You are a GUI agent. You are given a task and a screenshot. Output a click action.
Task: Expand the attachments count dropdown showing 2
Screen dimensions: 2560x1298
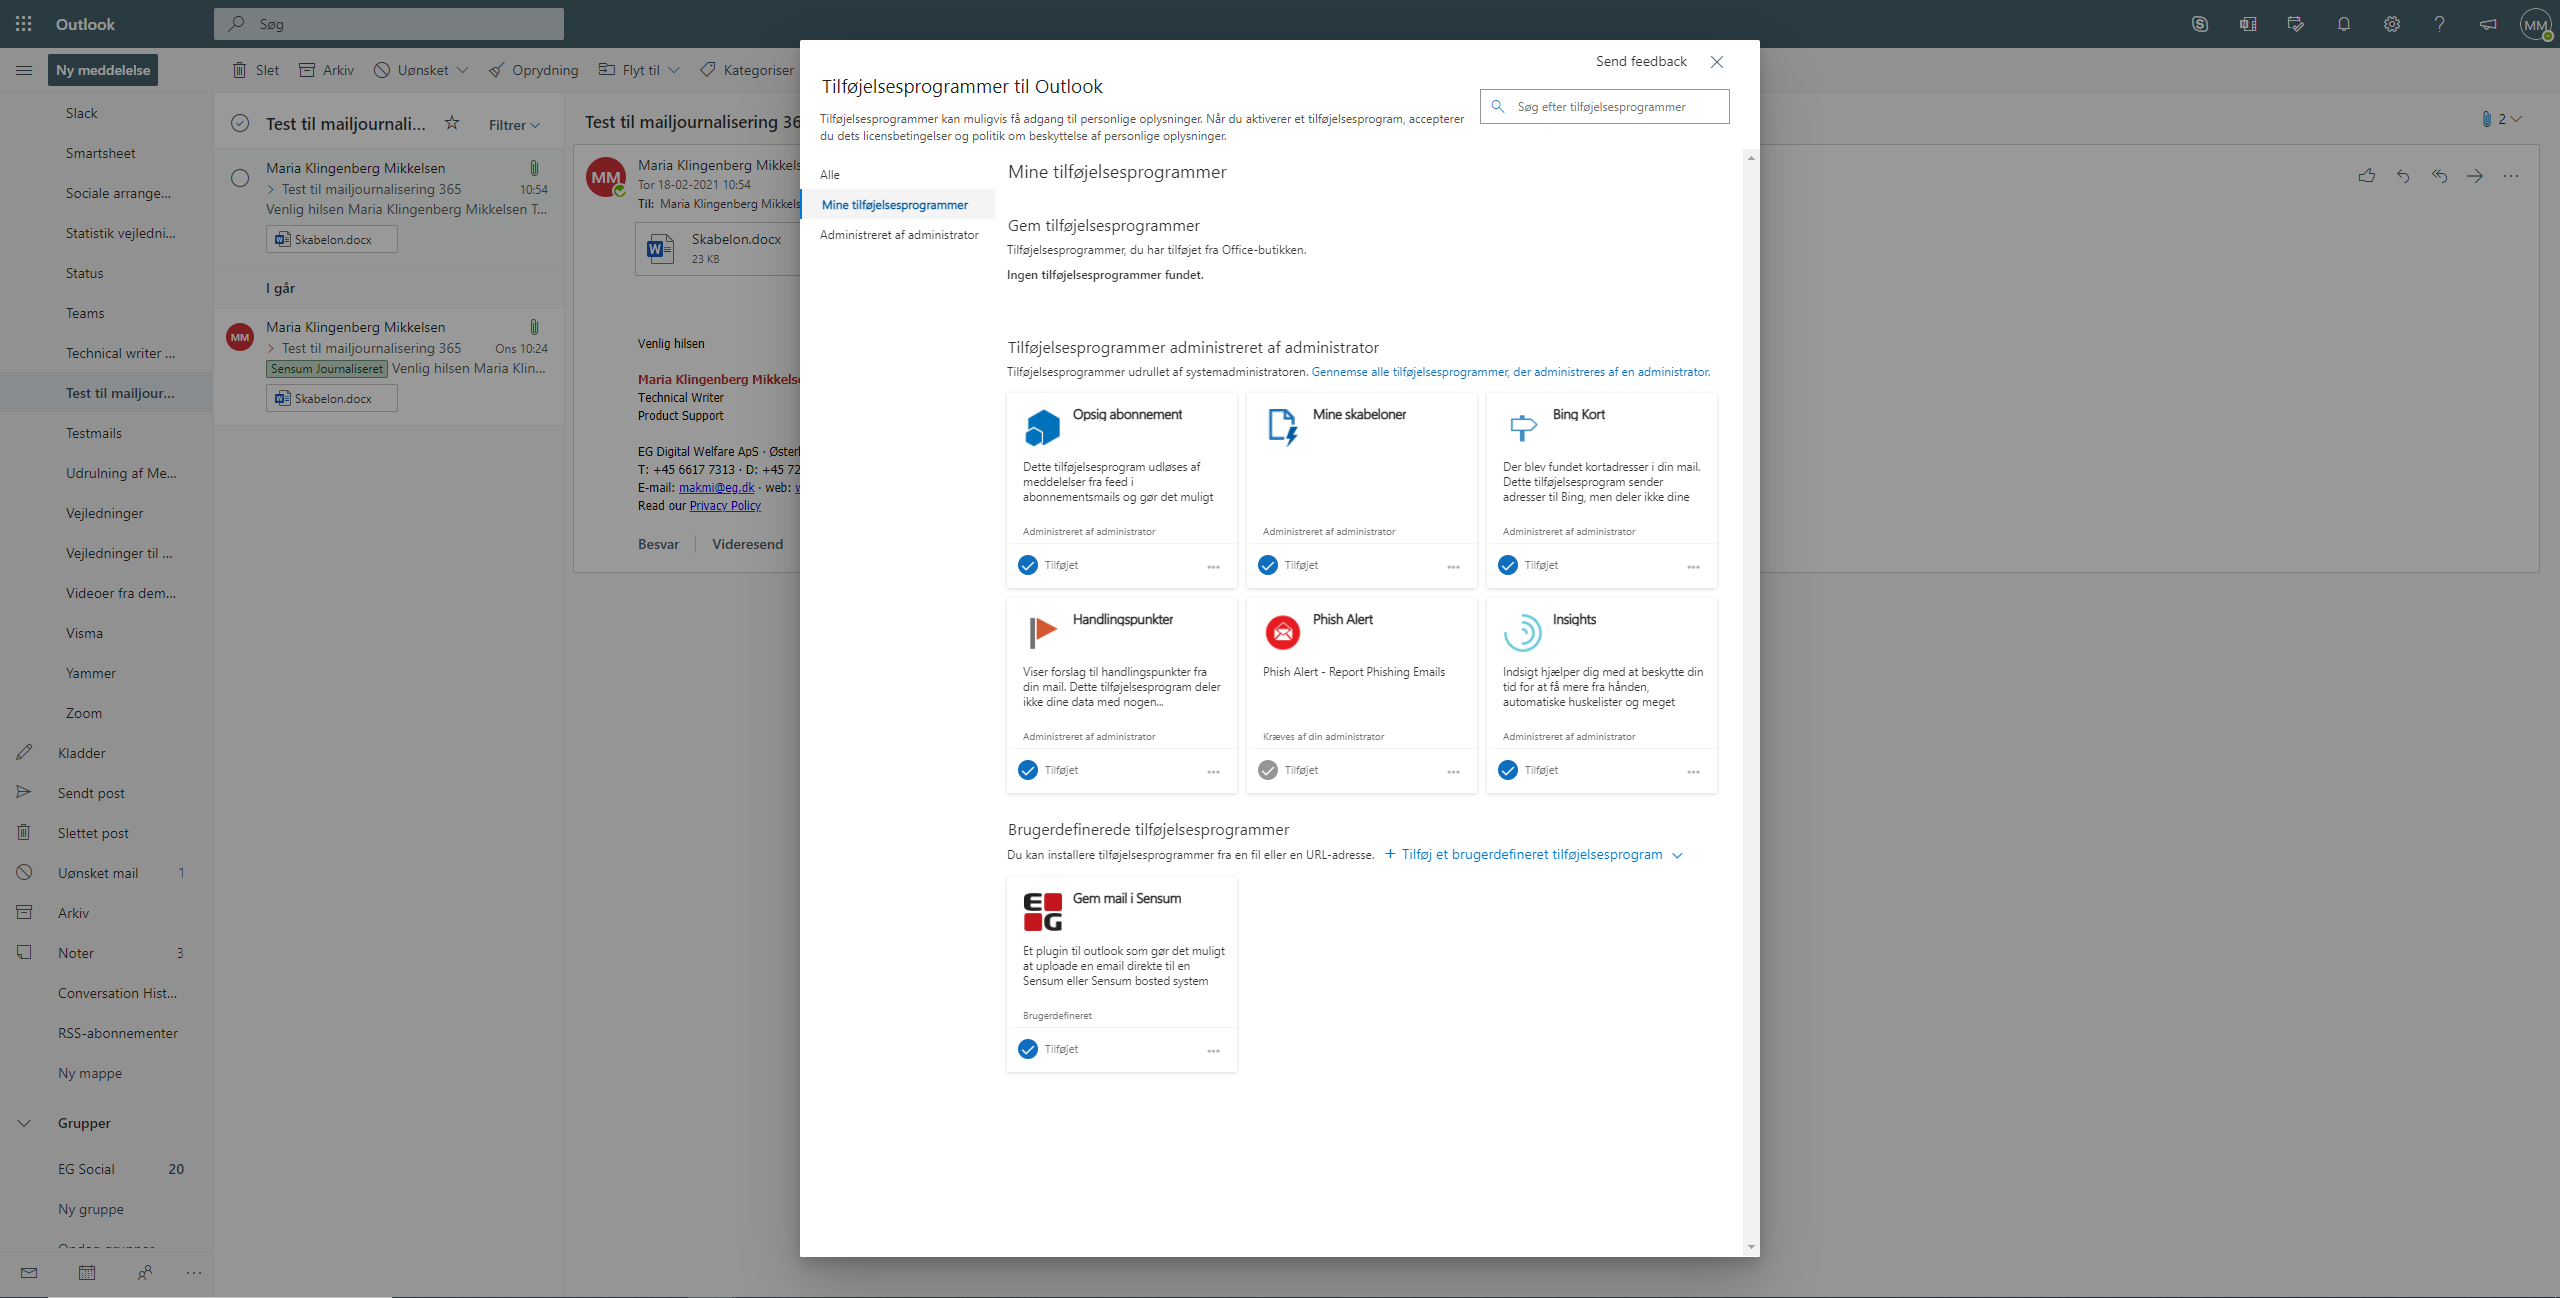(x=2502, y=119)
